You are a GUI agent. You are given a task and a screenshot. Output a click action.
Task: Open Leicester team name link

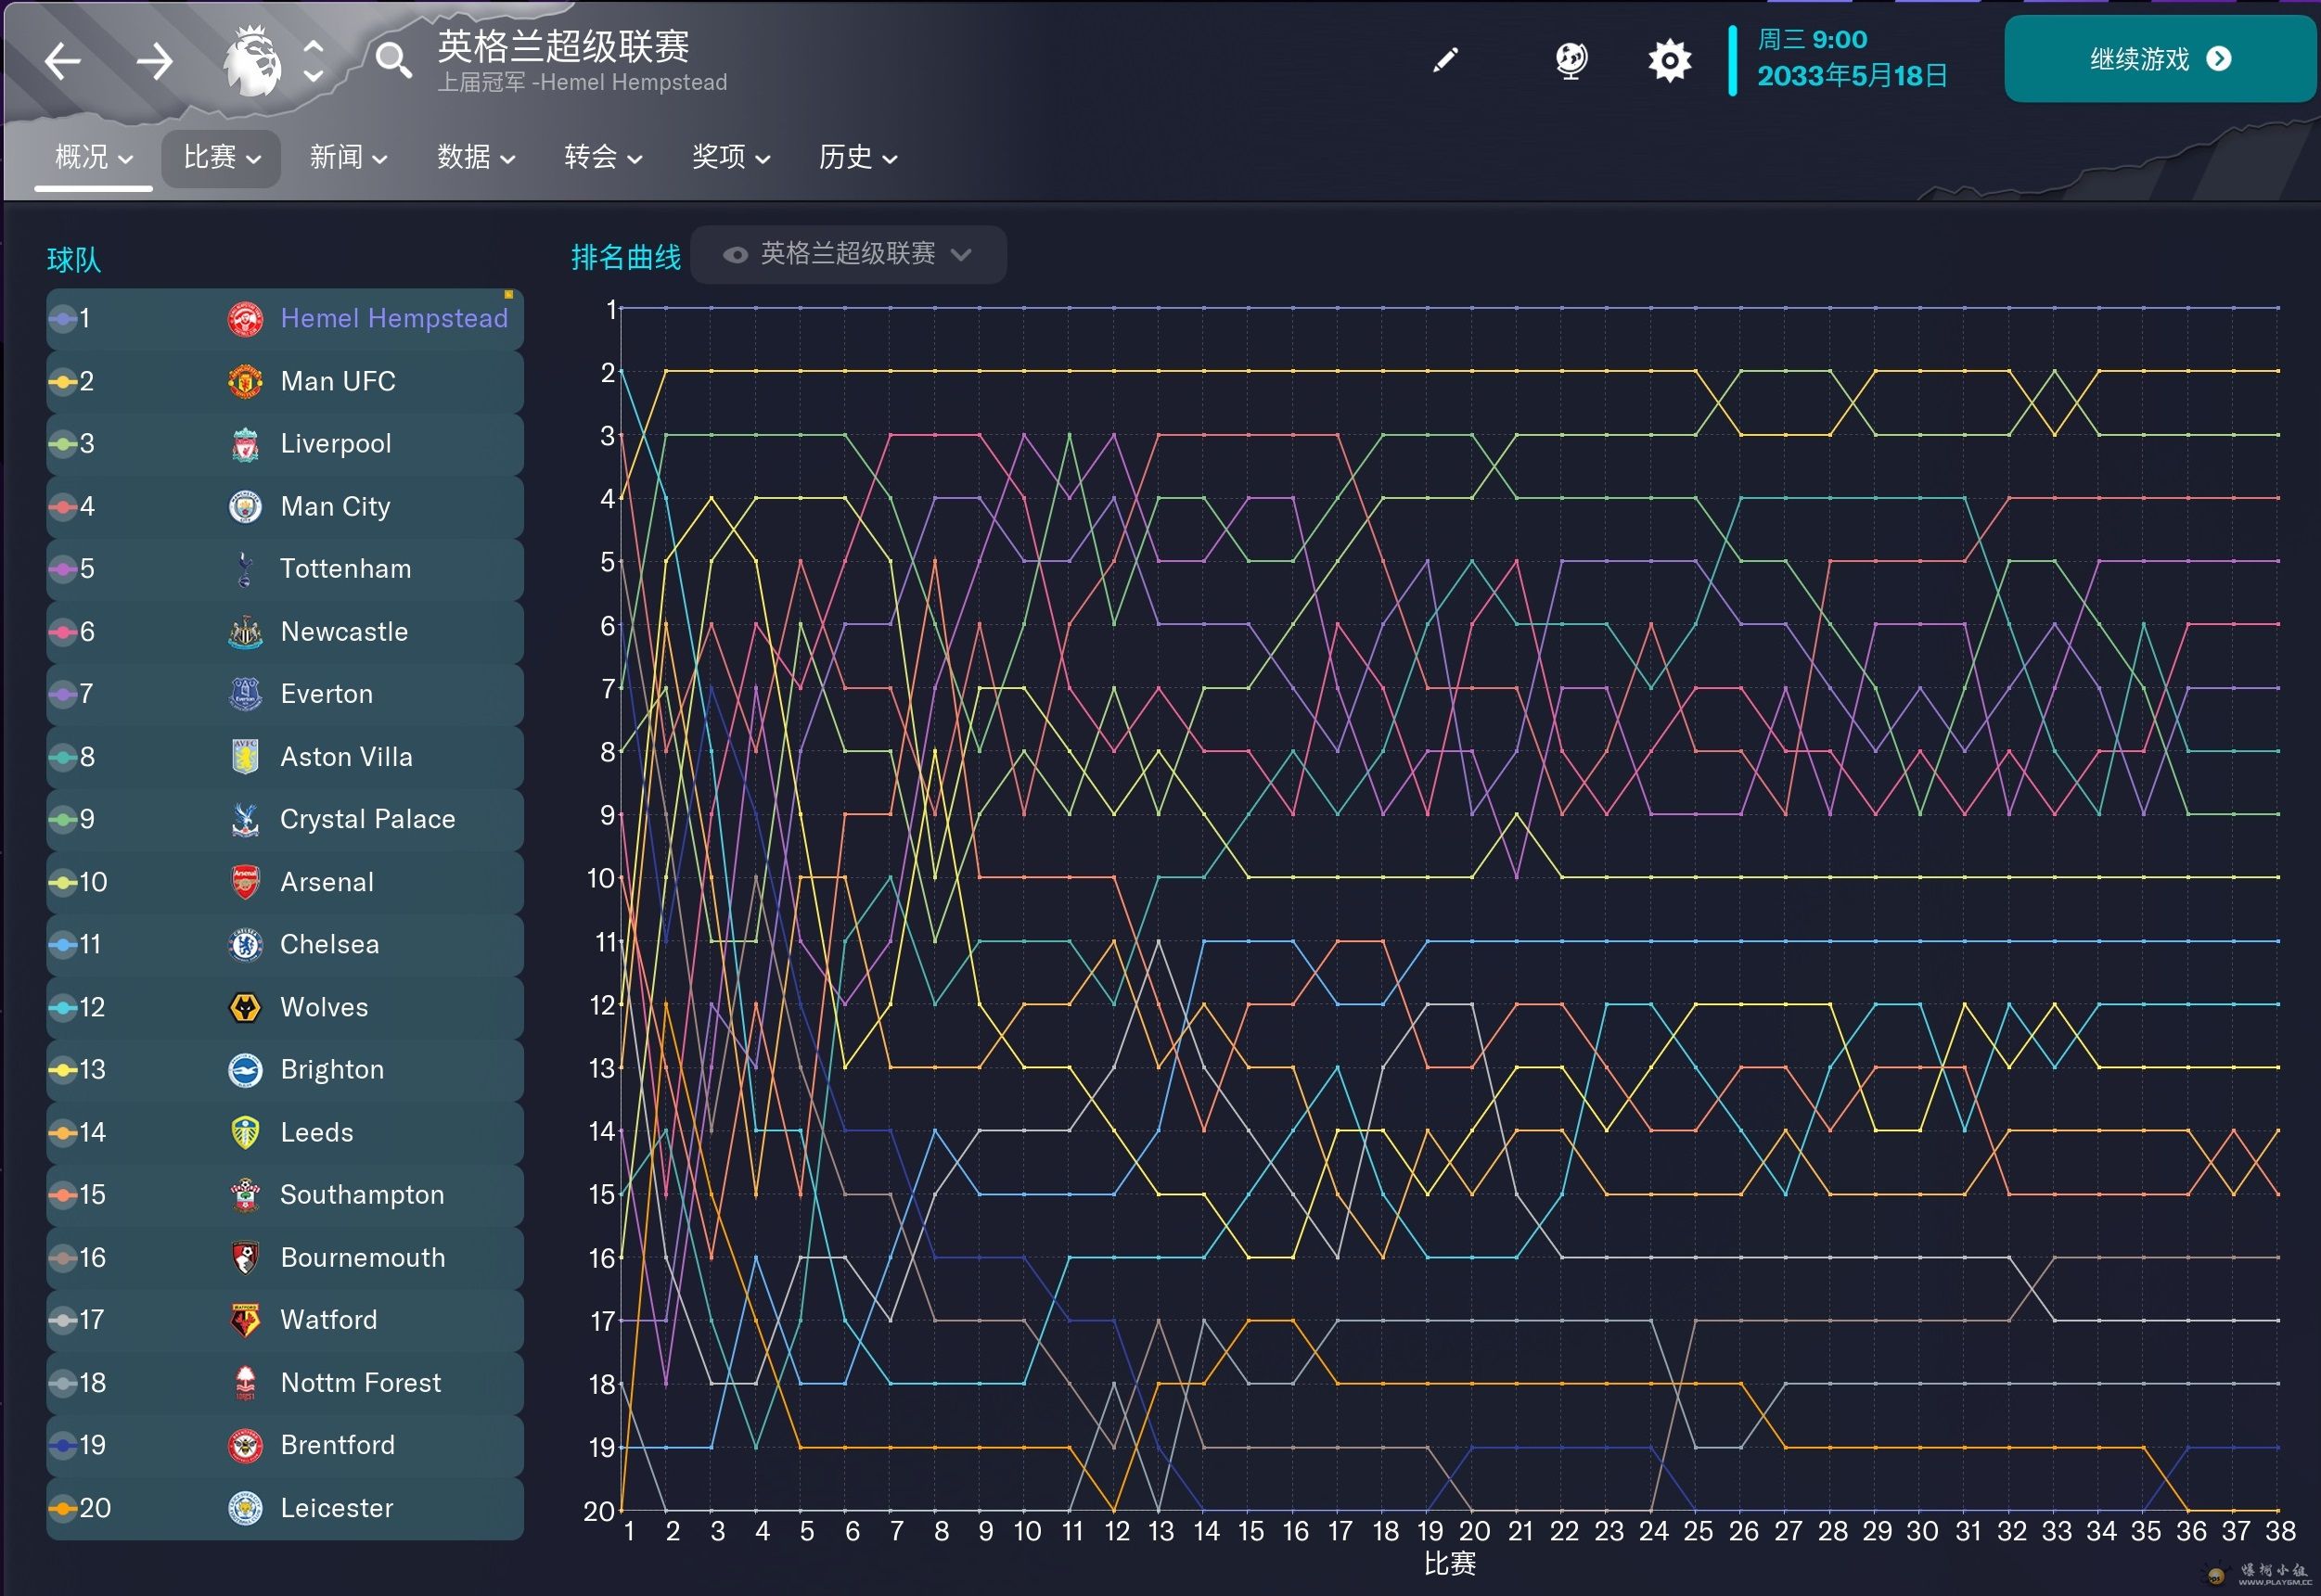[337, 1508]
